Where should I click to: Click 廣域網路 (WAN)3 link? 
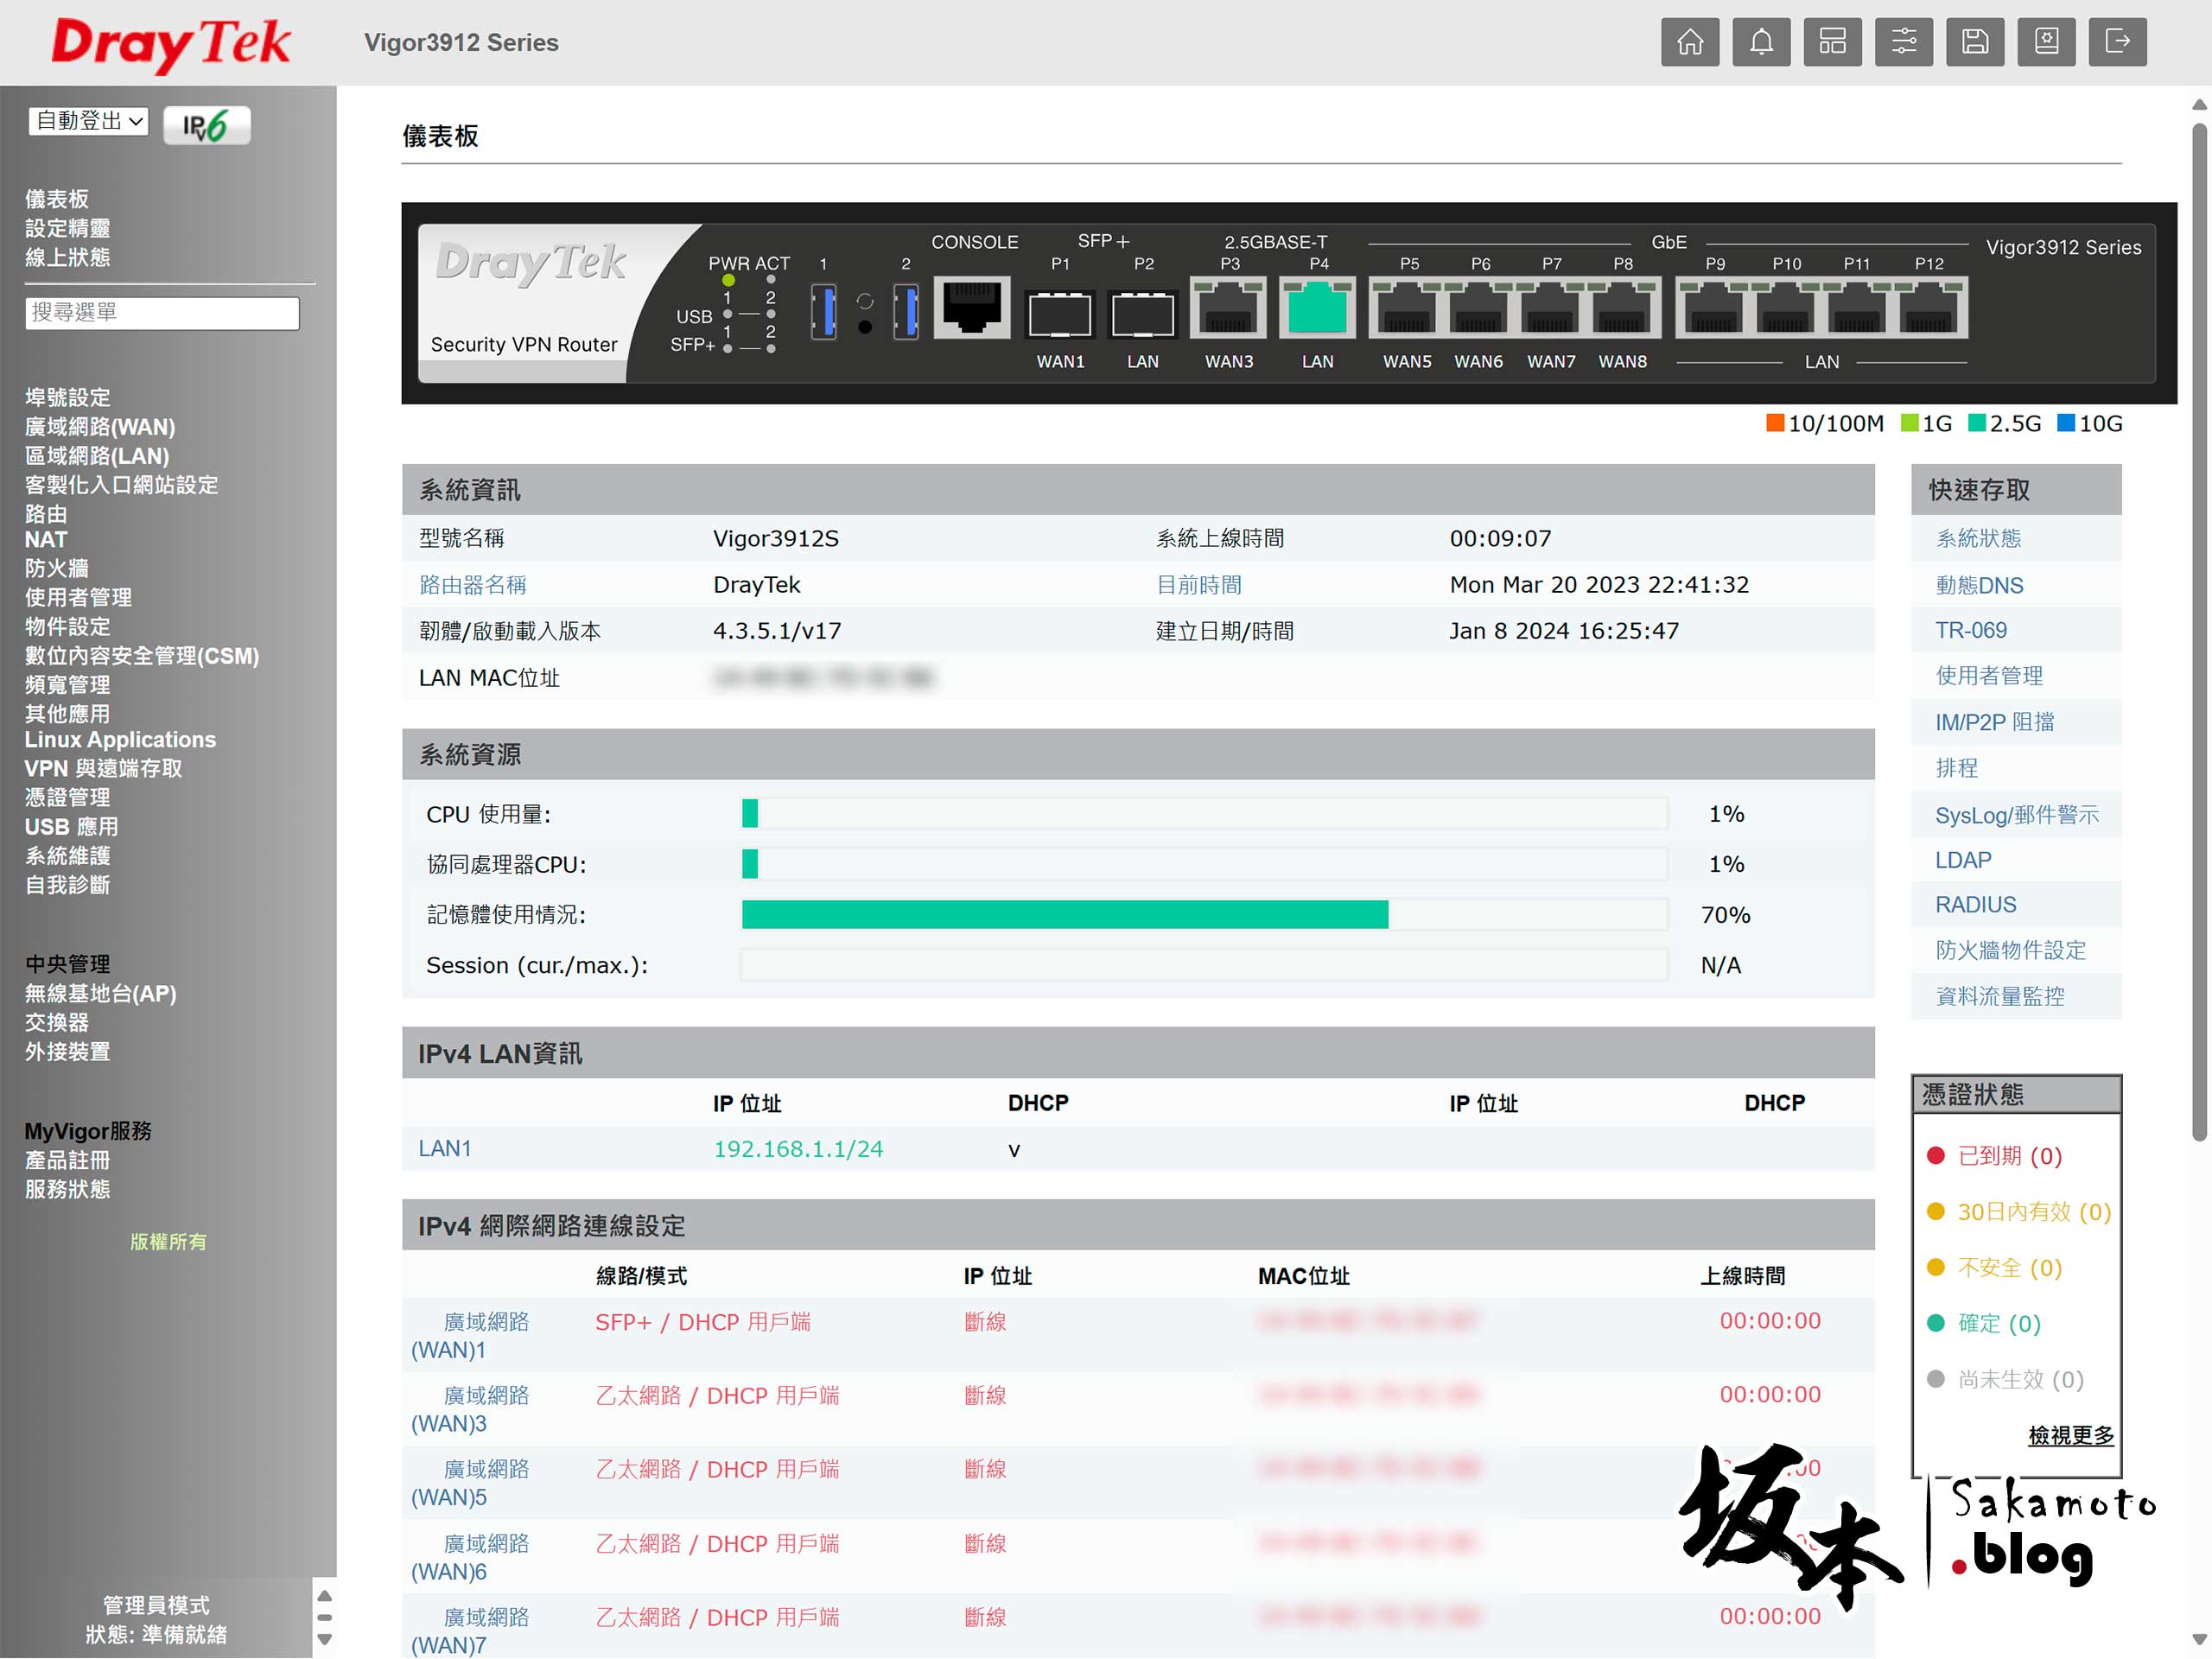point(470,1409)
